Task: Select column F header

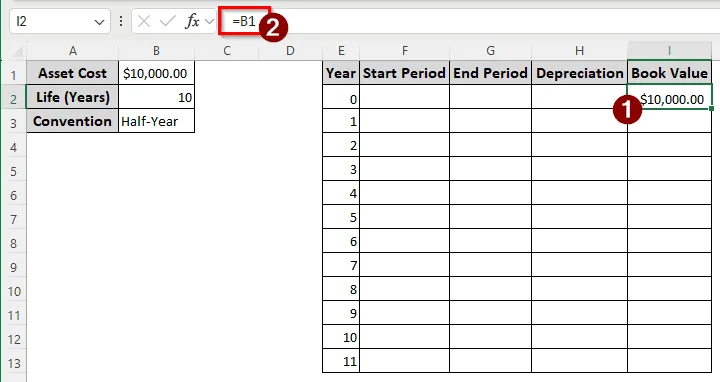Action: click(405, 51)
